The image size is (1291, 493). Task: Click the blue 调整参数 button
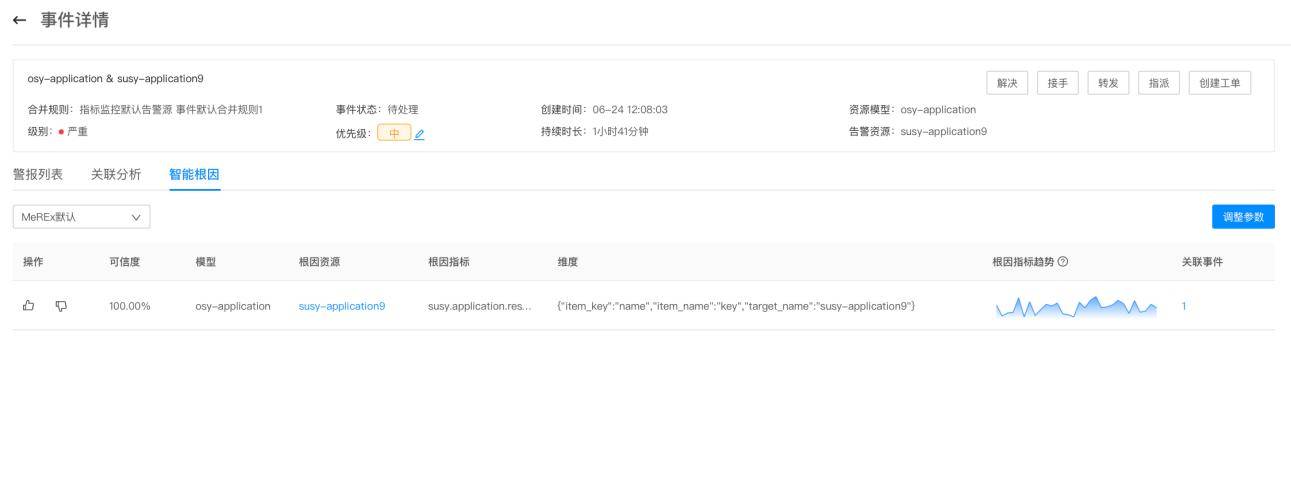(1243, 216)
